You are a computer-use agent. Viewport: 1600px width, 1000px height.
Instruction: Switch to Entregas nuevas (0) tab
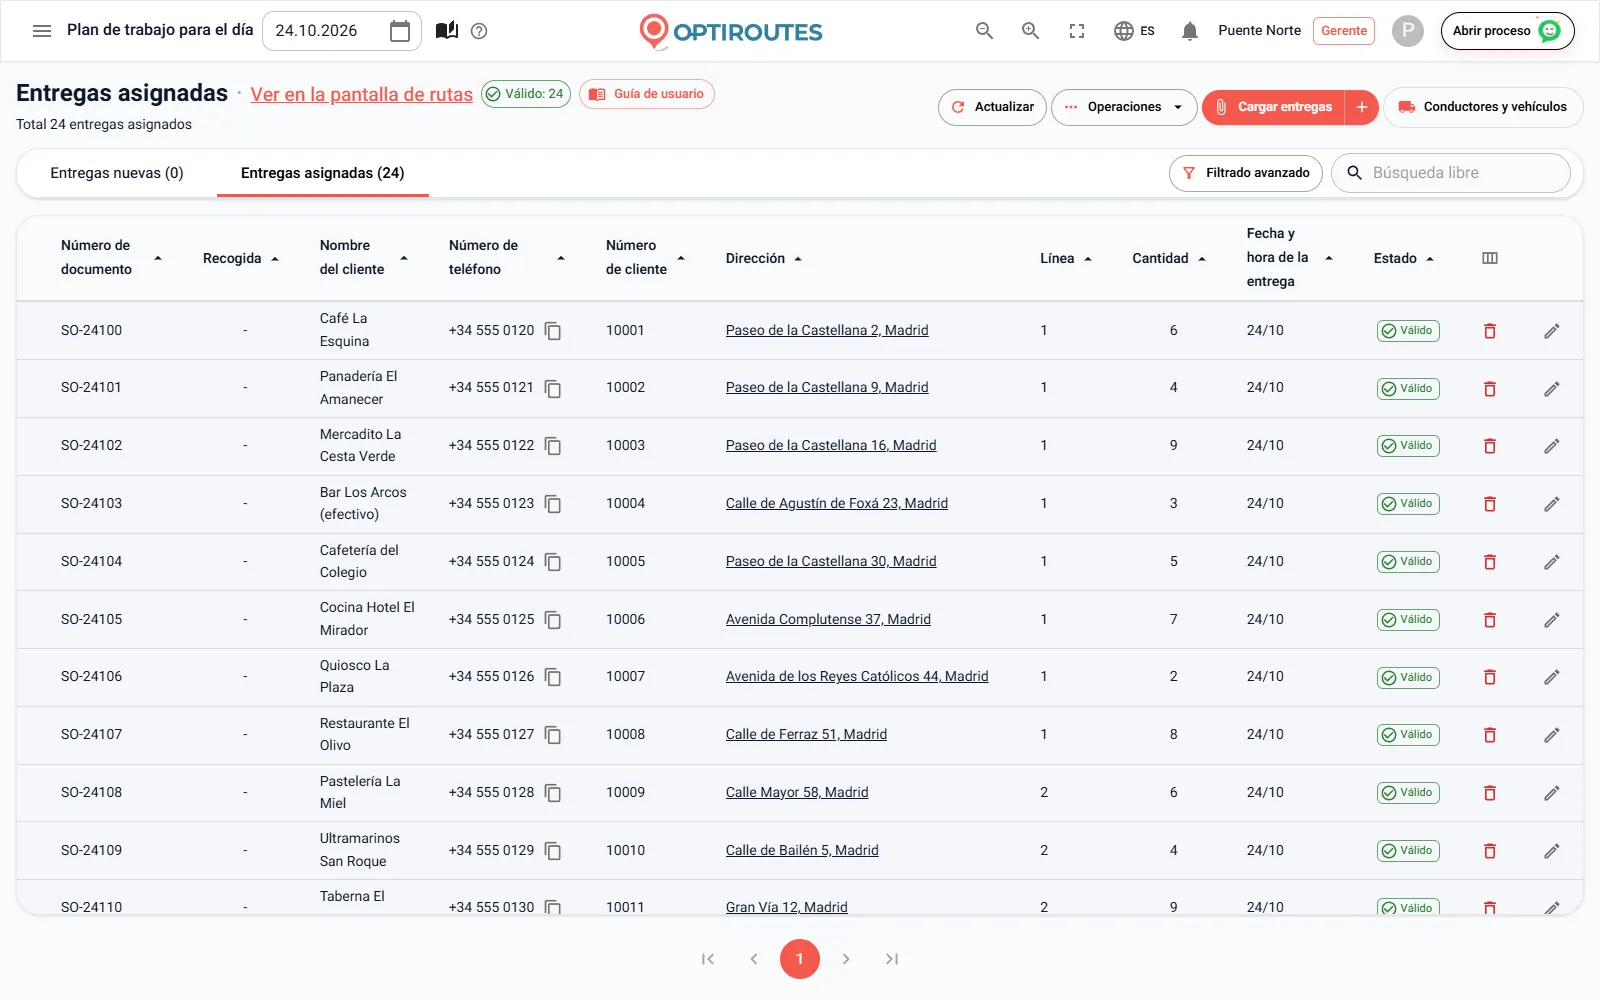[117, 173]
